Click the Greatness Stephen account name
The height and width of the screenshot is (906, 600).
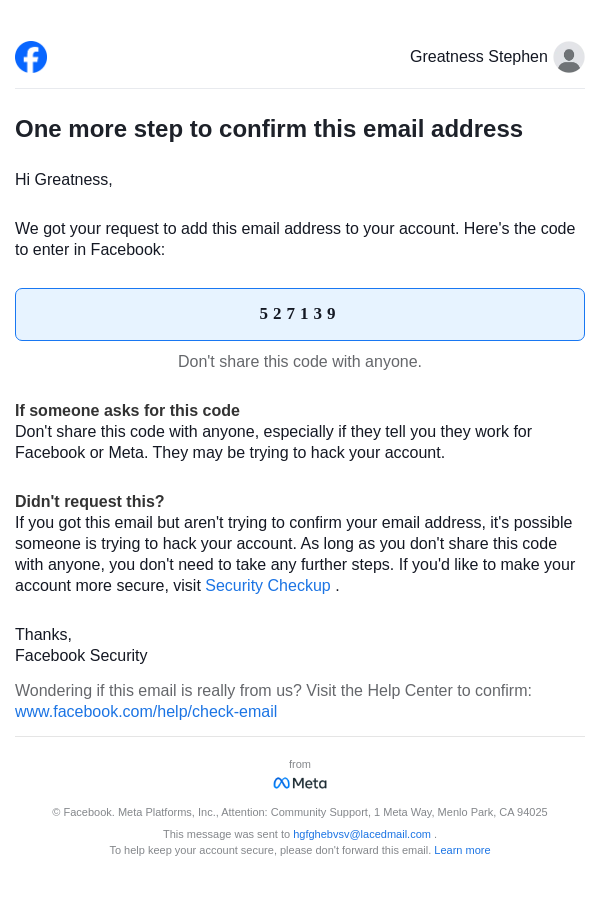pos(478,57)
